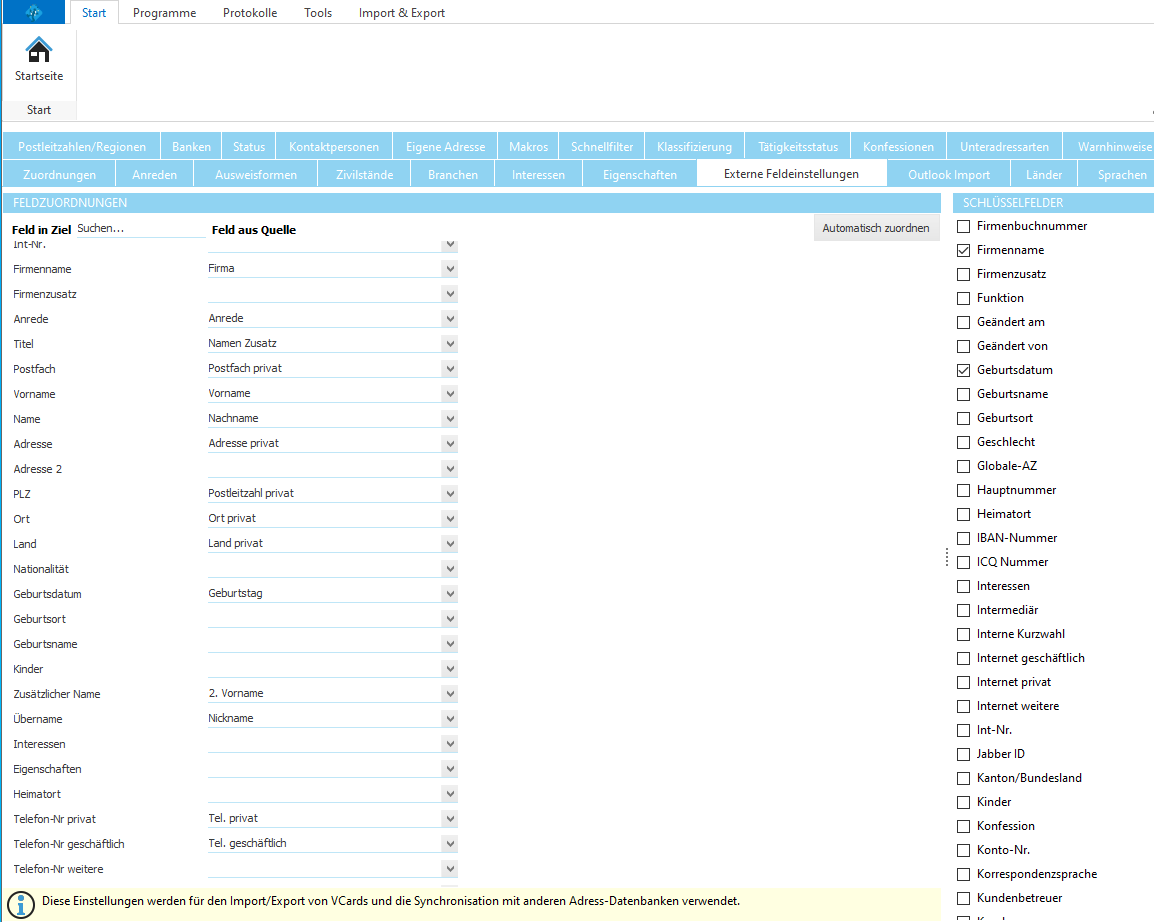Uncheck the Geburtsdatum key field
Image resolution: width=1154 pixels, height=922 pixels.
[964, 370]
